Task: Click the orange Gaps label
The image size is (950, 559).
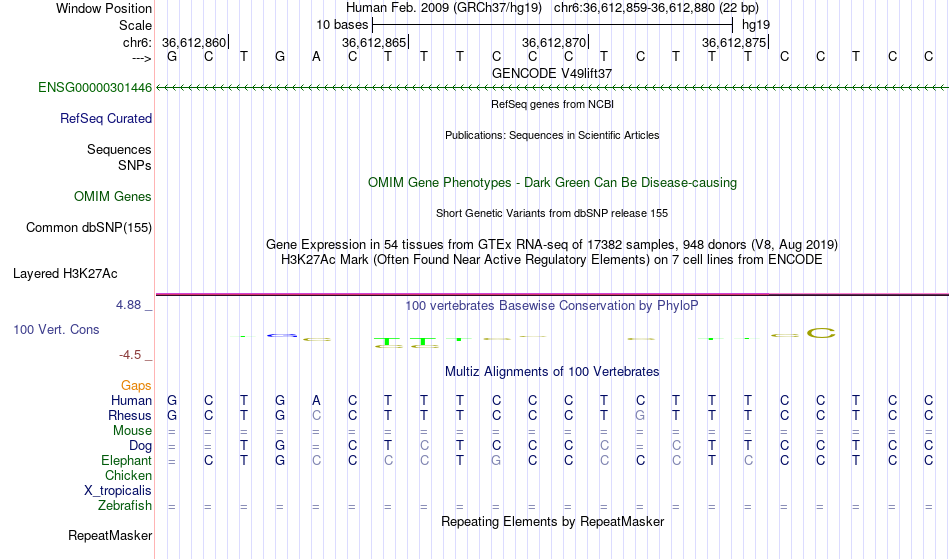Action: click(136, 386)
